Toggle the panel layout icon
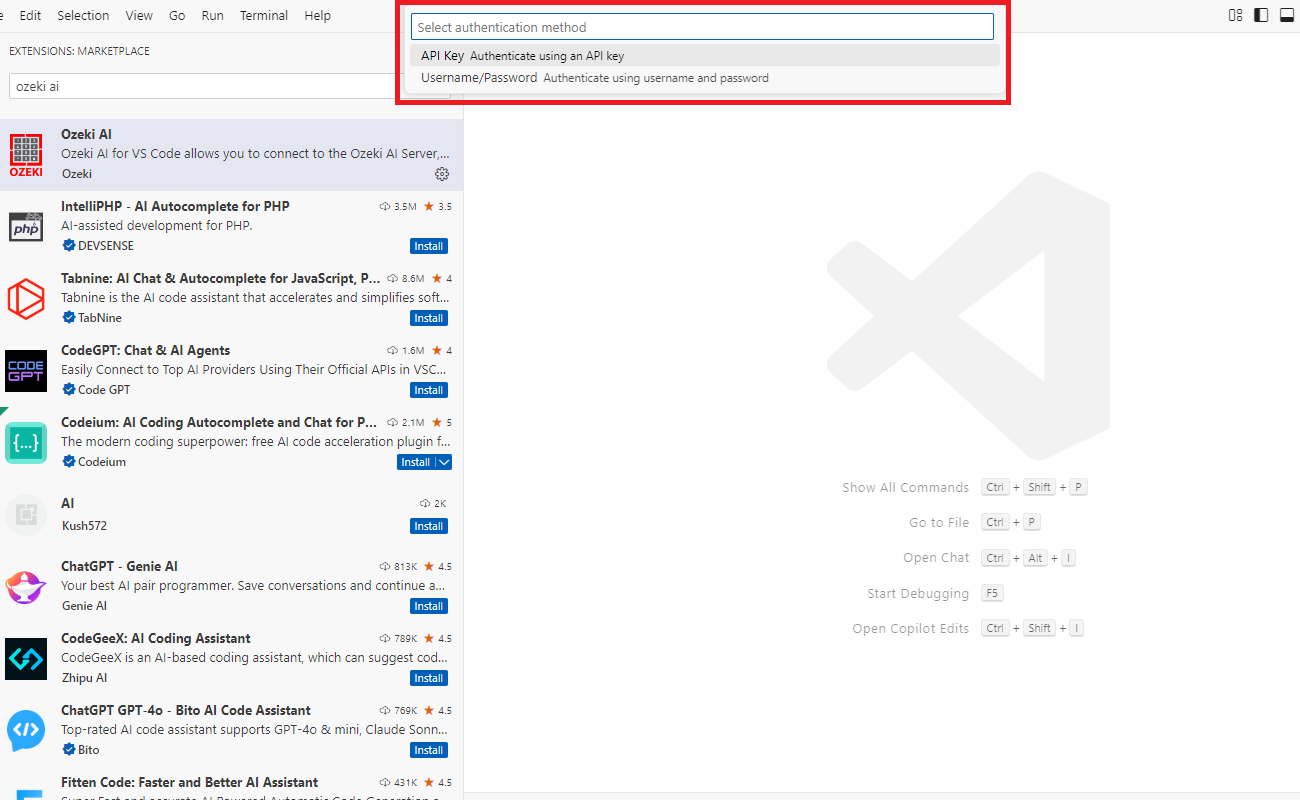Viewport: 1300px width, 800px height. click(1287, 15)
